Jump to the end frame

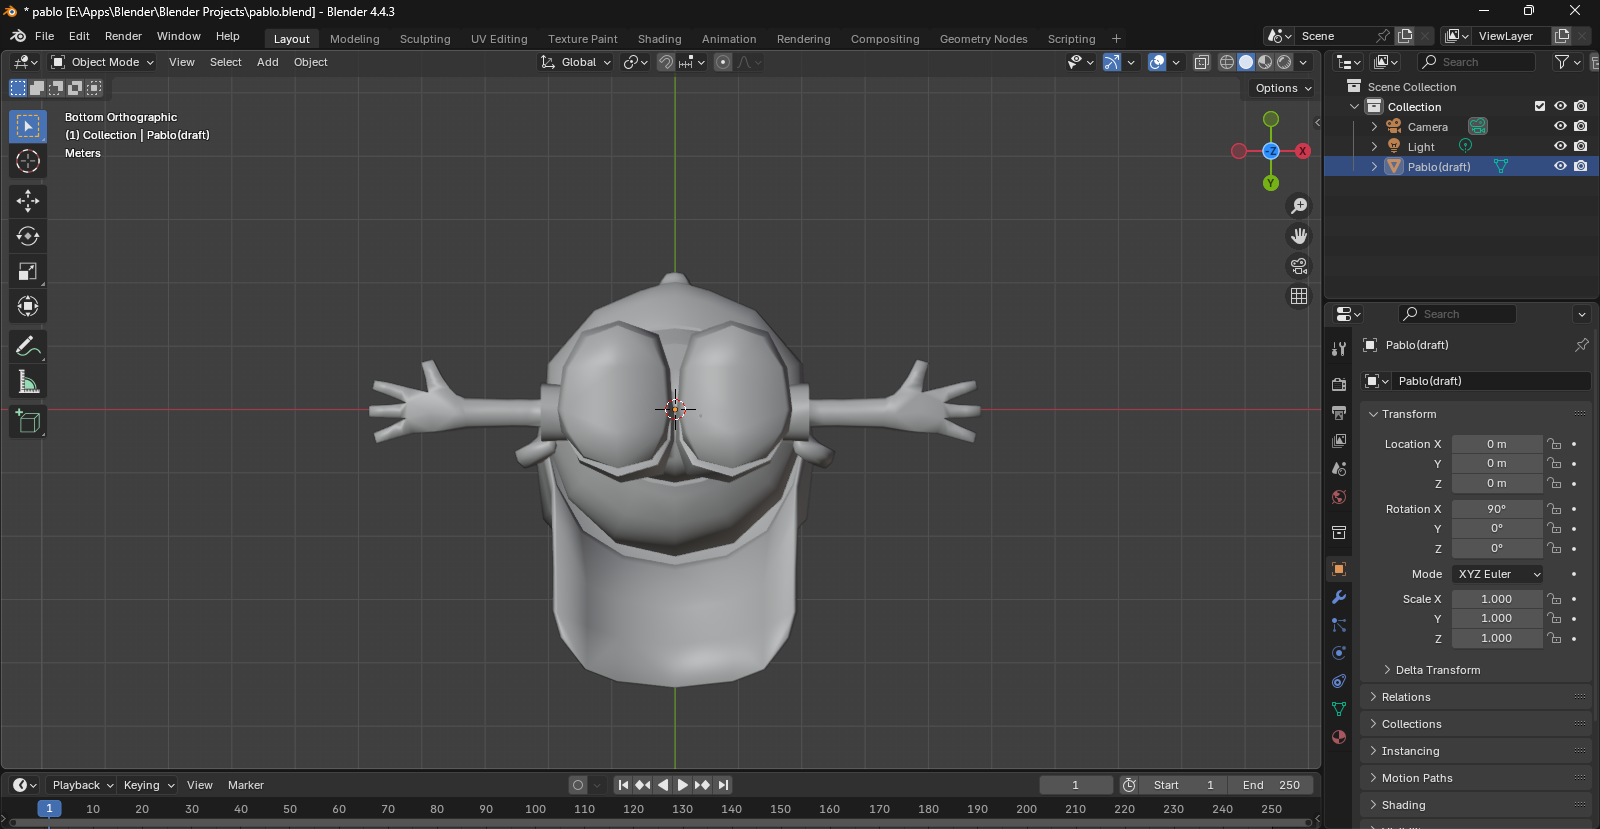click(x=724, y=785)
